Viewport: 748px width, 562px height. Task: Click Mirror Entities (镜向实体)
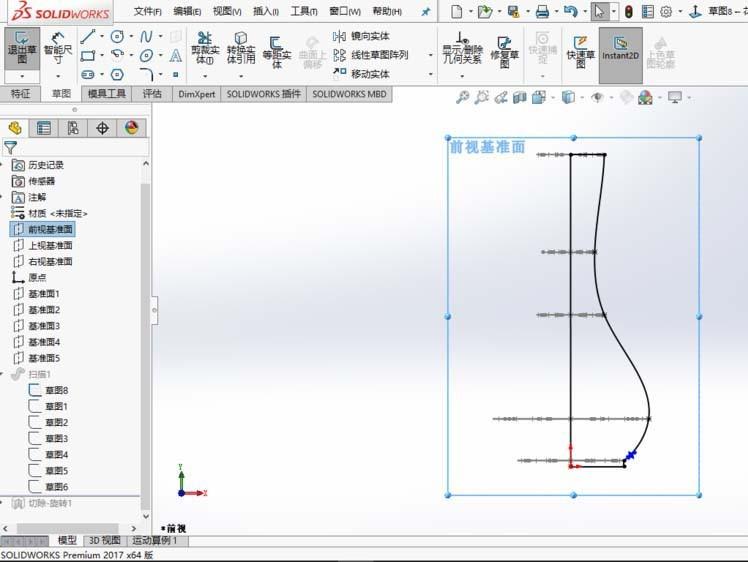point(361,36)
